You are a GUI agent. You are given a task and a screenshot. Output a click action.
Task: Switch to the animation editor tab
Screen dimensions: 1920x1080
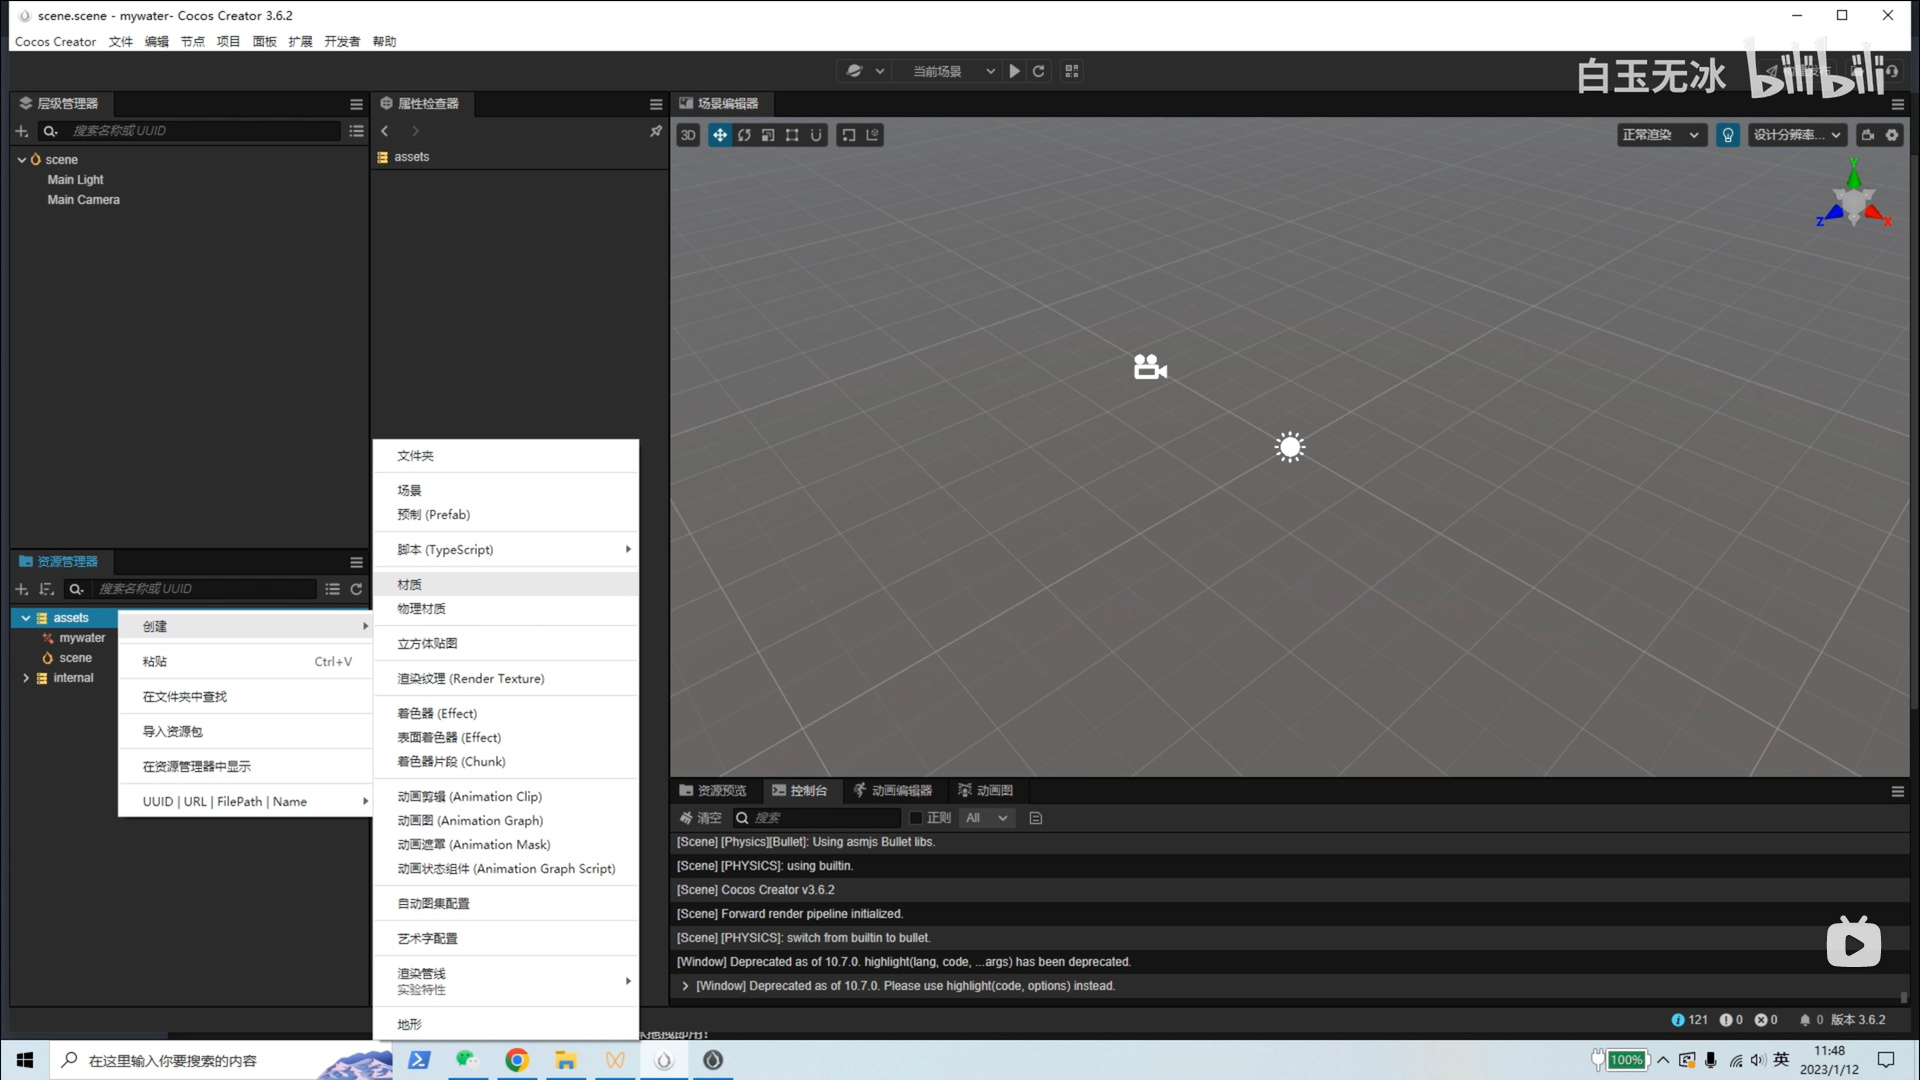892,790
